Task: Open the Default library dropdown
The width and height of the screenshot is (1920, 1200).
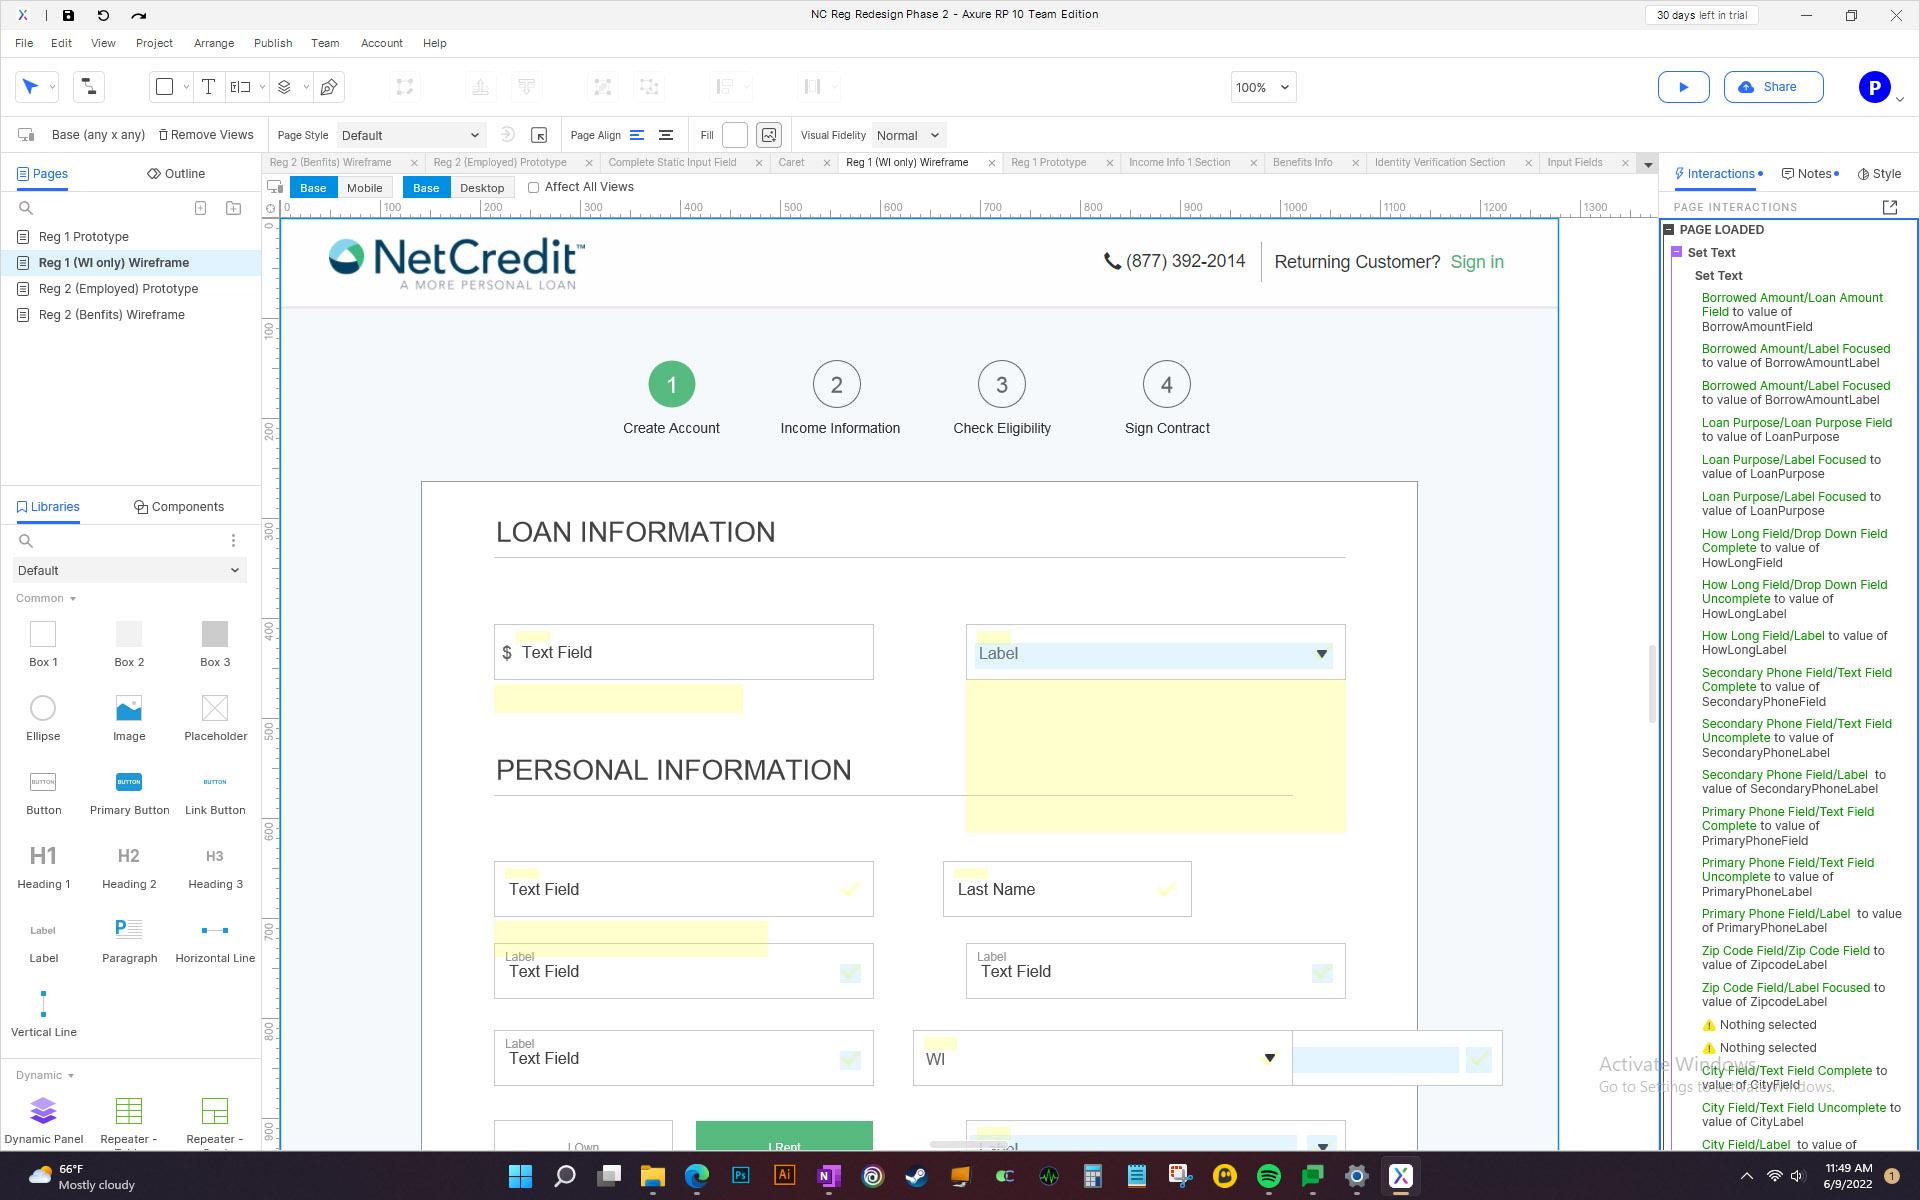Action: click(129, 571)
